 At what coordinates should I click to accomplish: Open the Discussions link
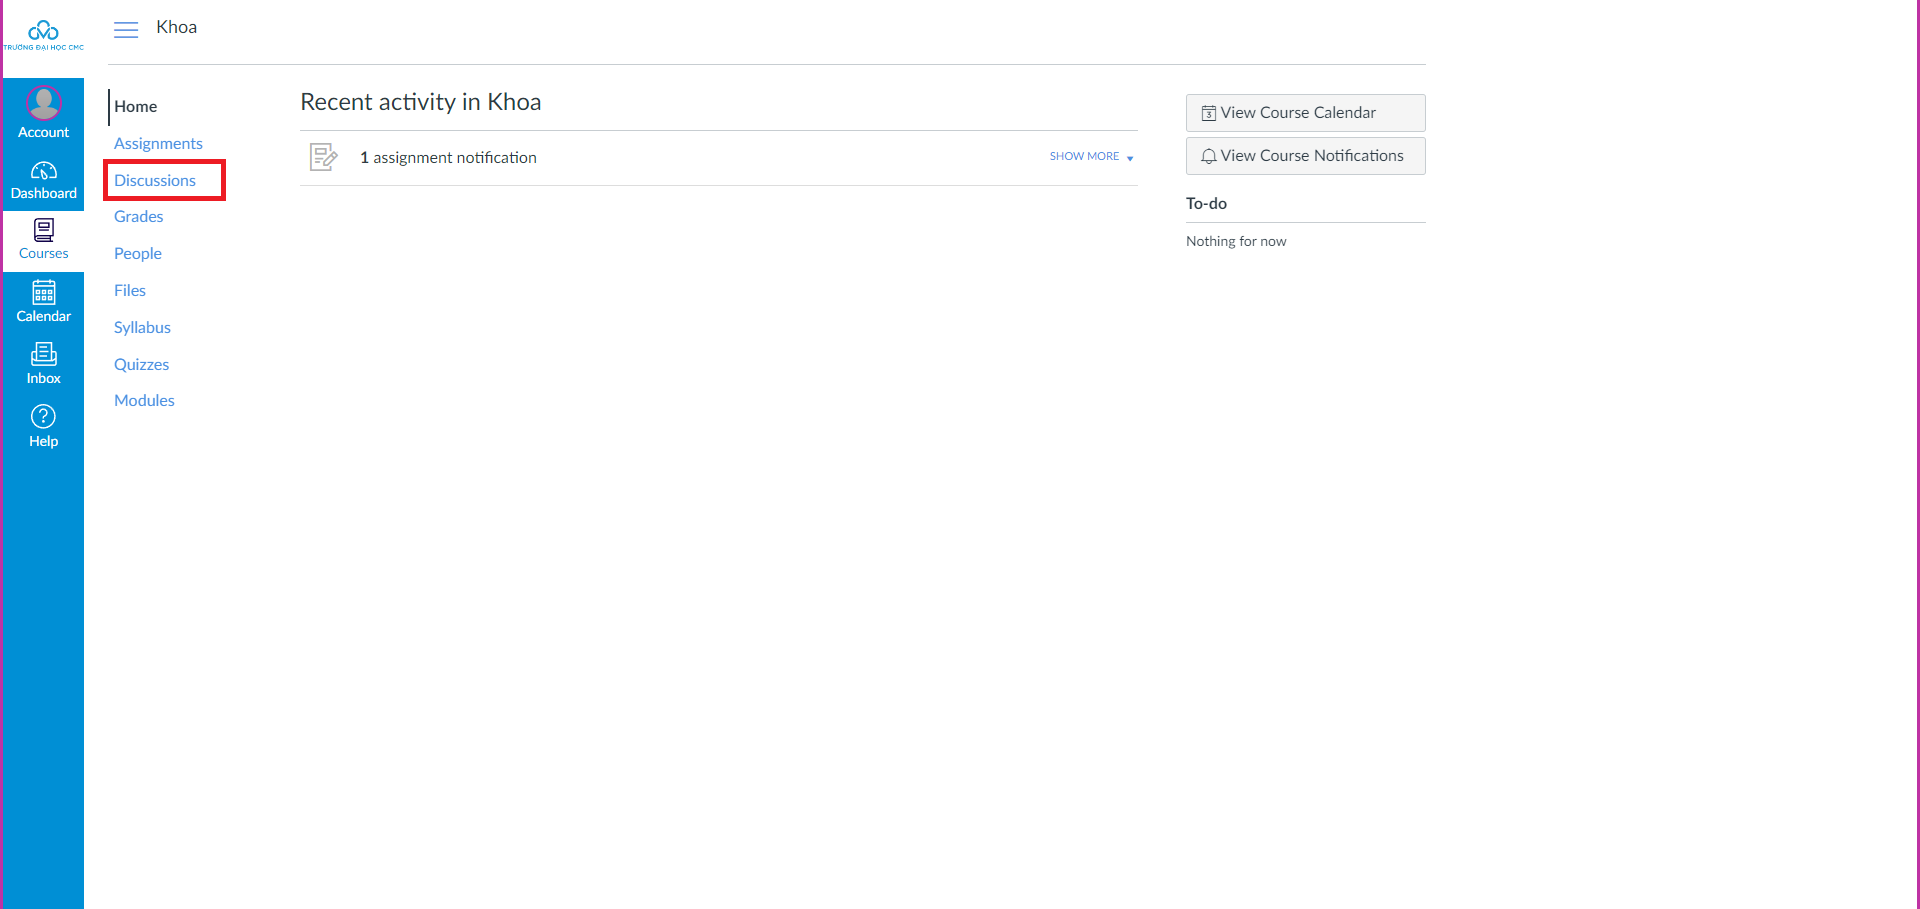(x=155, y=181)
